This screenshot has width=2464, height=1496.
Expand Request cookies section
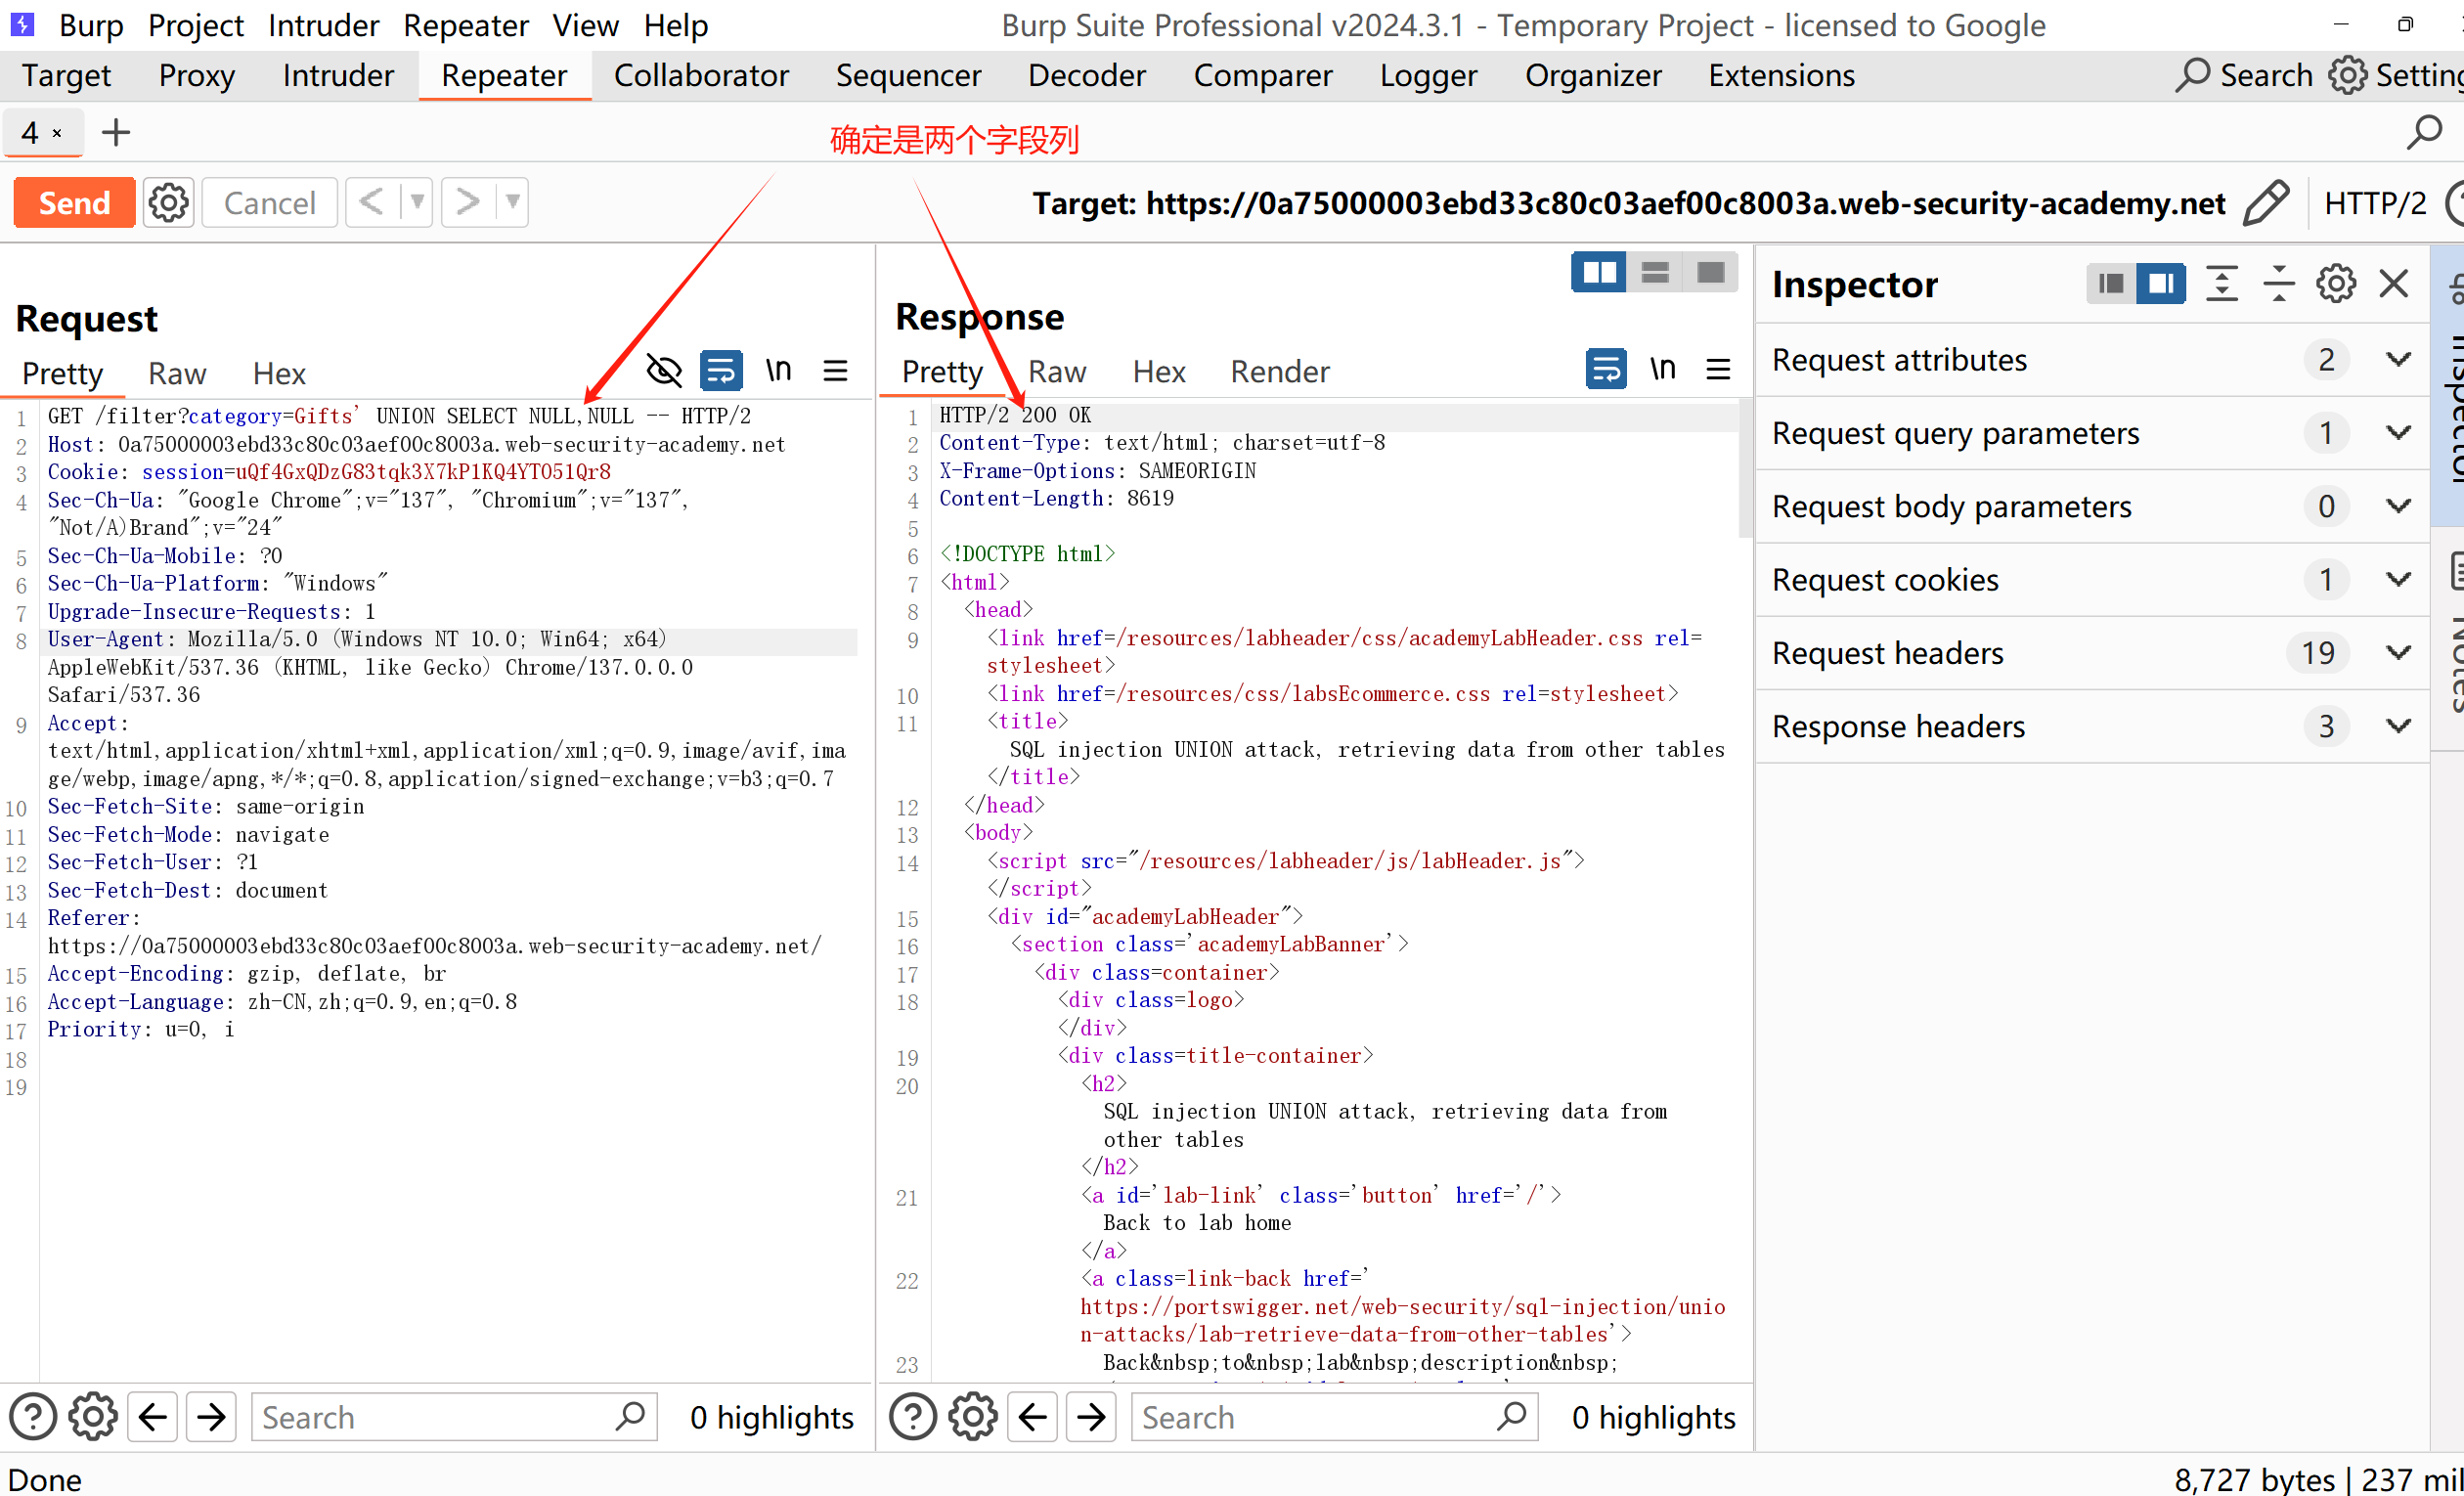2398,580
